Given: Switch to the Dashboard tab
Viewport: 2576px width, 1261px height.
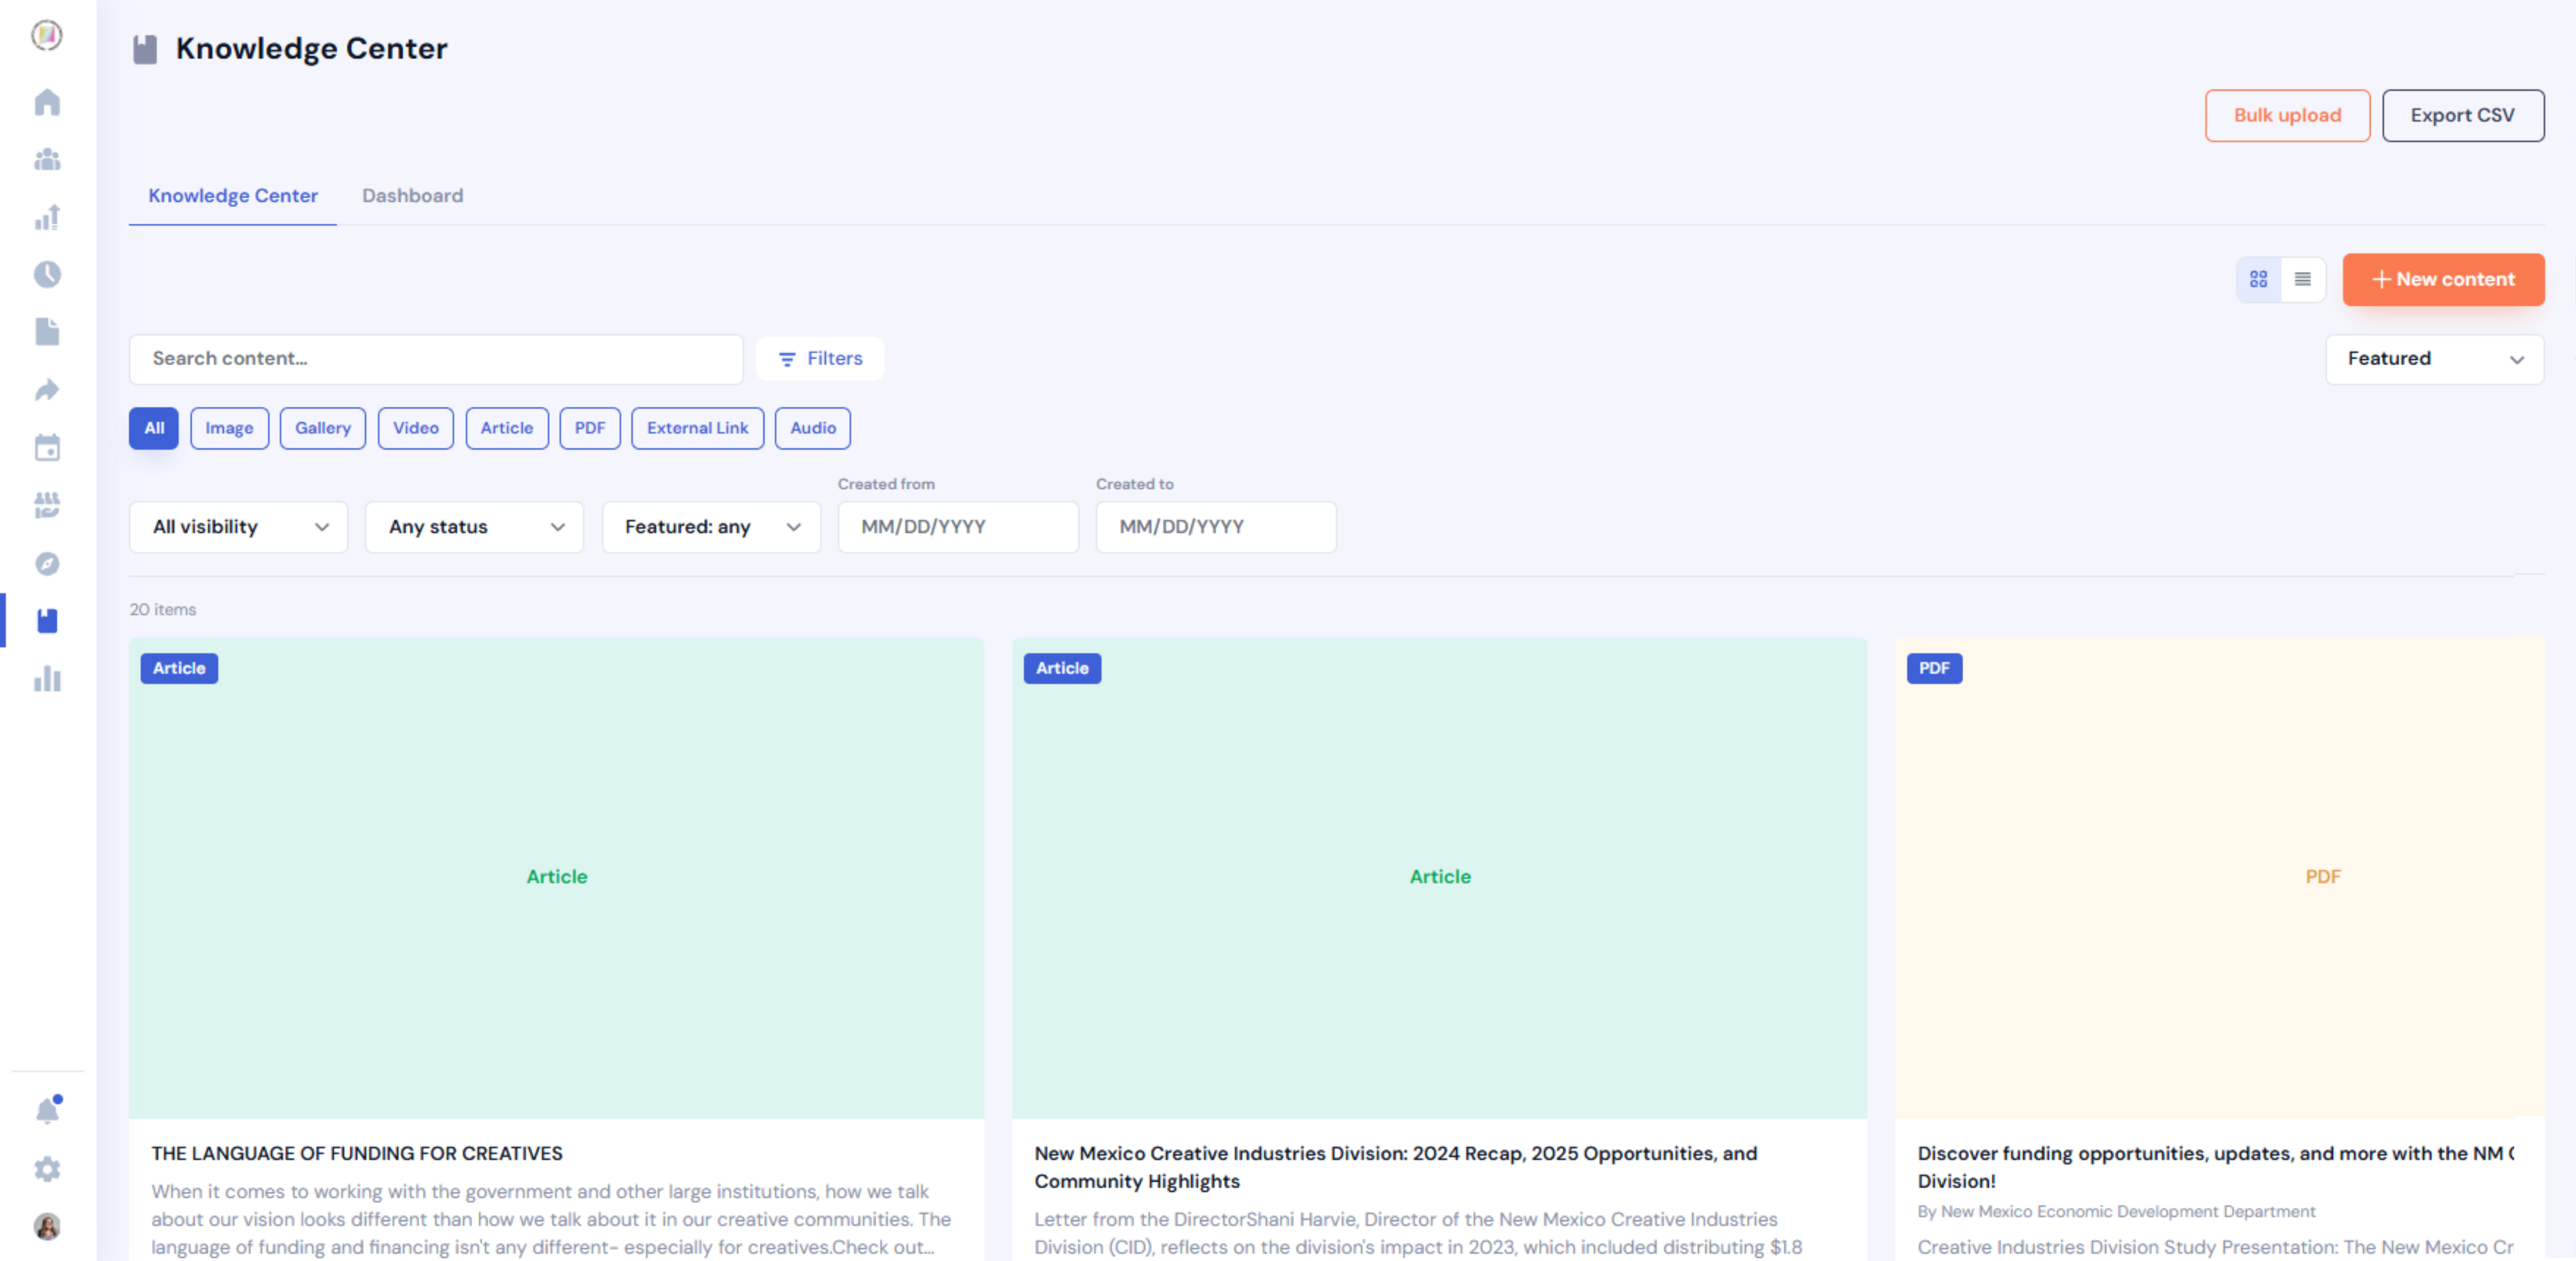Looking at the screenshot, I should point(412,196).
